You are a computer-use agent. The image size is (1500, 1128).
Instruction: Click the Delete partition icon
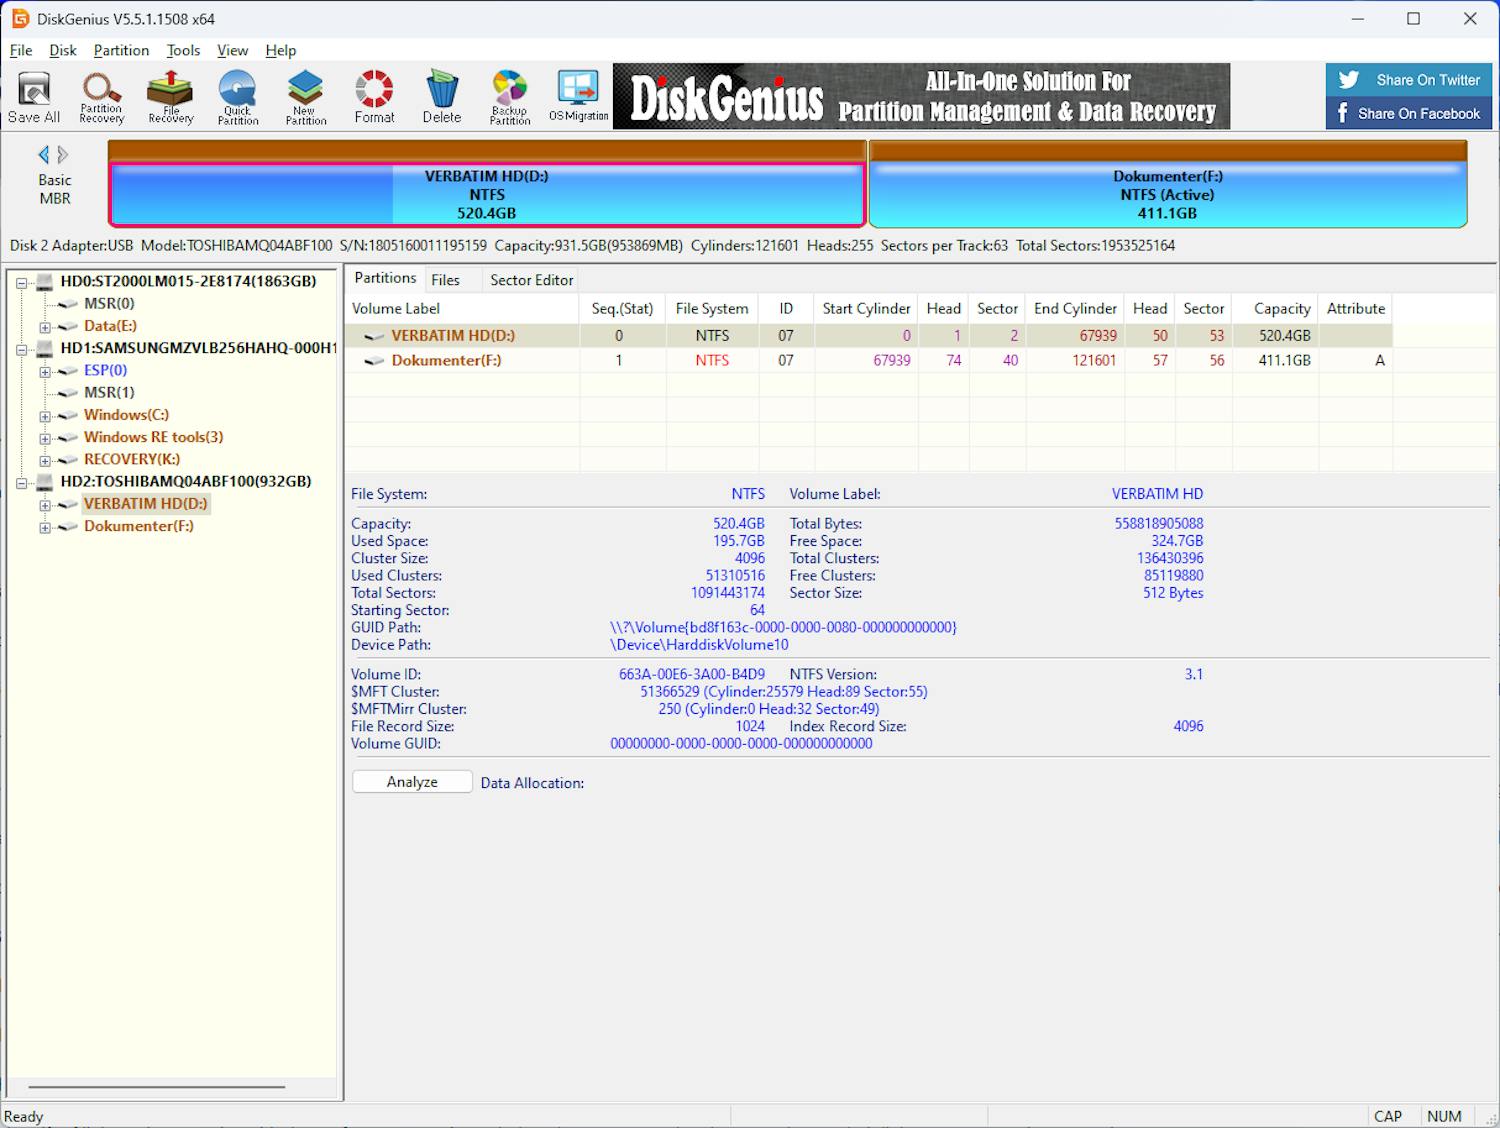(x=441, y=97)
